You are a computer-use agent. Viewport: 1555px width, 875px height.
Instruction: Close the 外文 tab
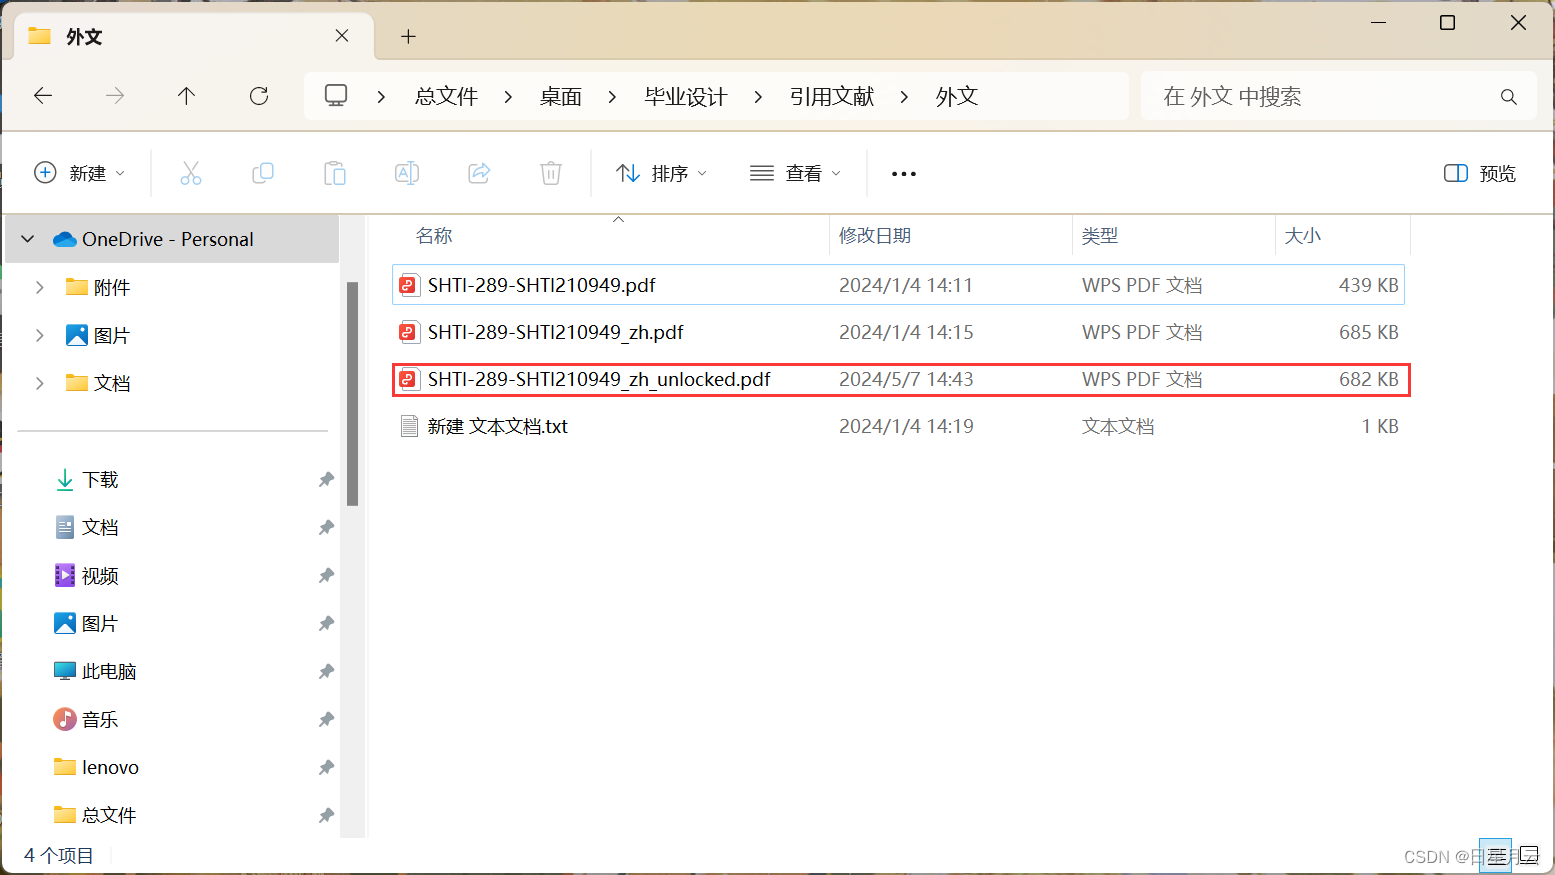[342, 36]
